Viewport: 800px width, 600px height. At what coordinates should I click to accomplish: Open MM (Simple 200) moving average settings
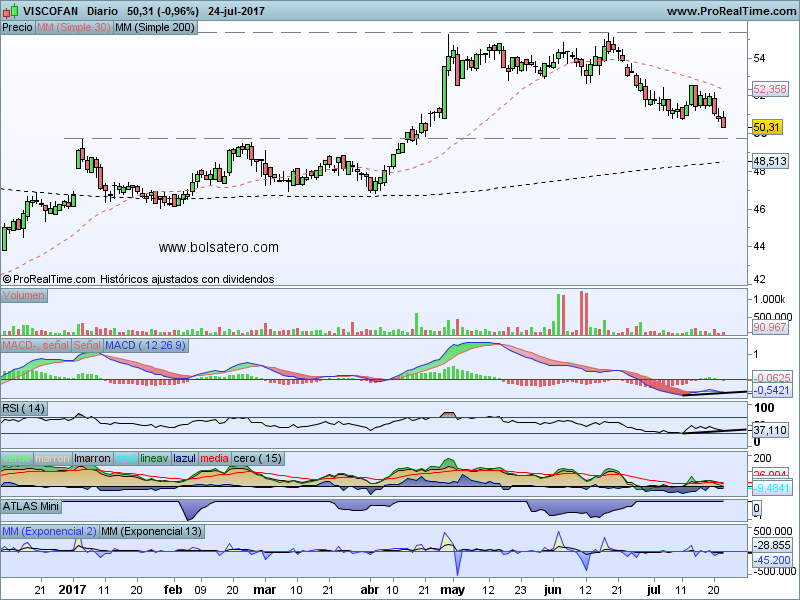[155, 28]
